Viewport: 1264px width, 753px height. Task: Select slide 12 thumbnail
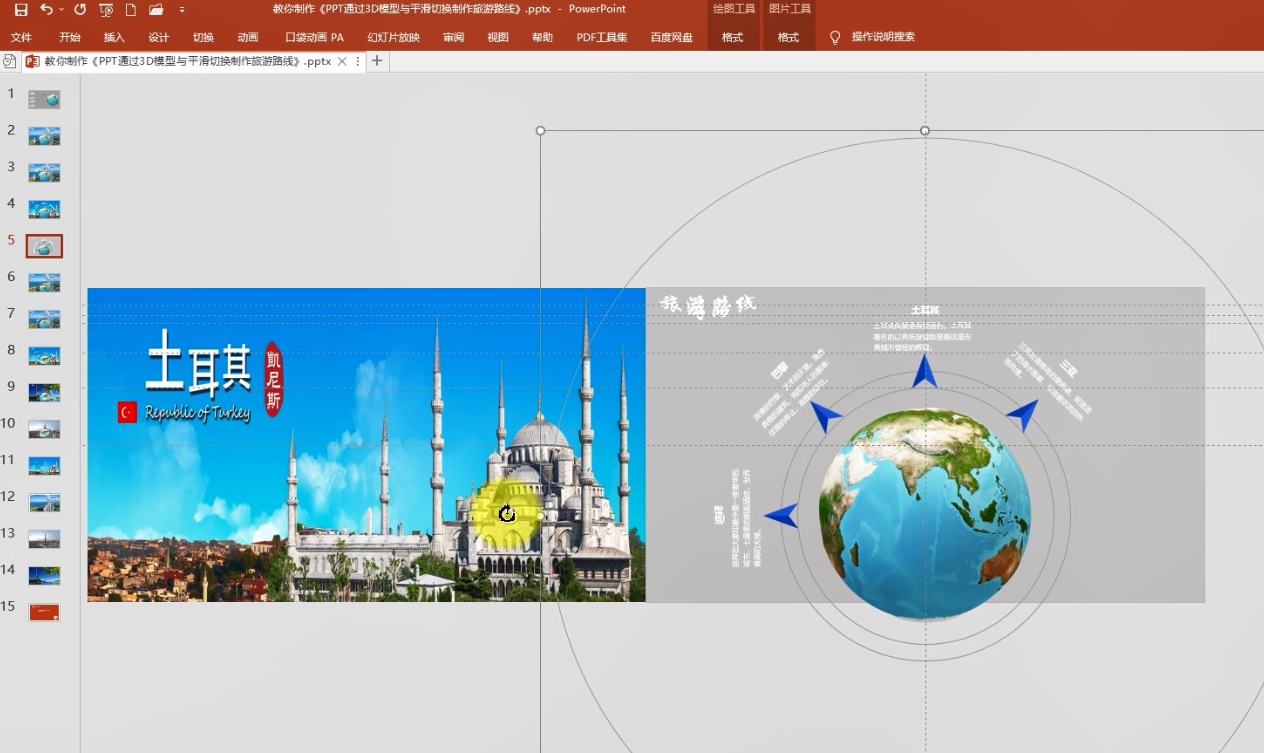44,502
